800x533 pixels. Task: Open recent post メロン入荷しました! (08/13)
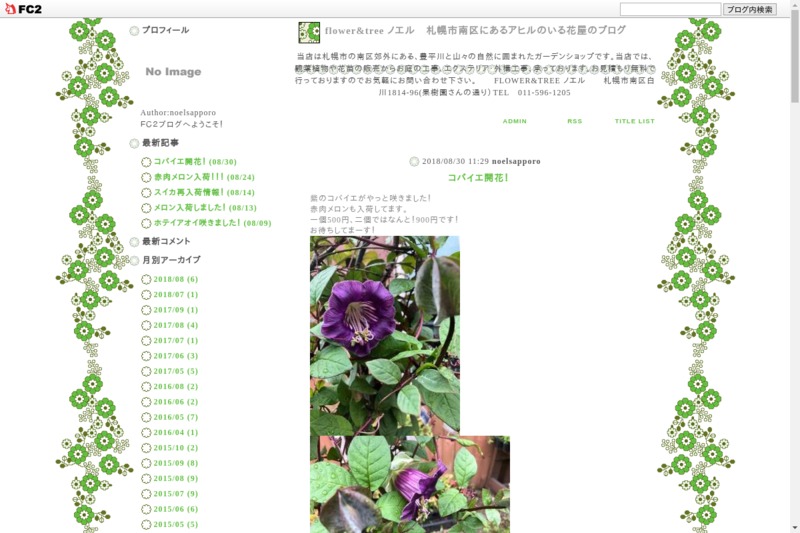[205, 208]
